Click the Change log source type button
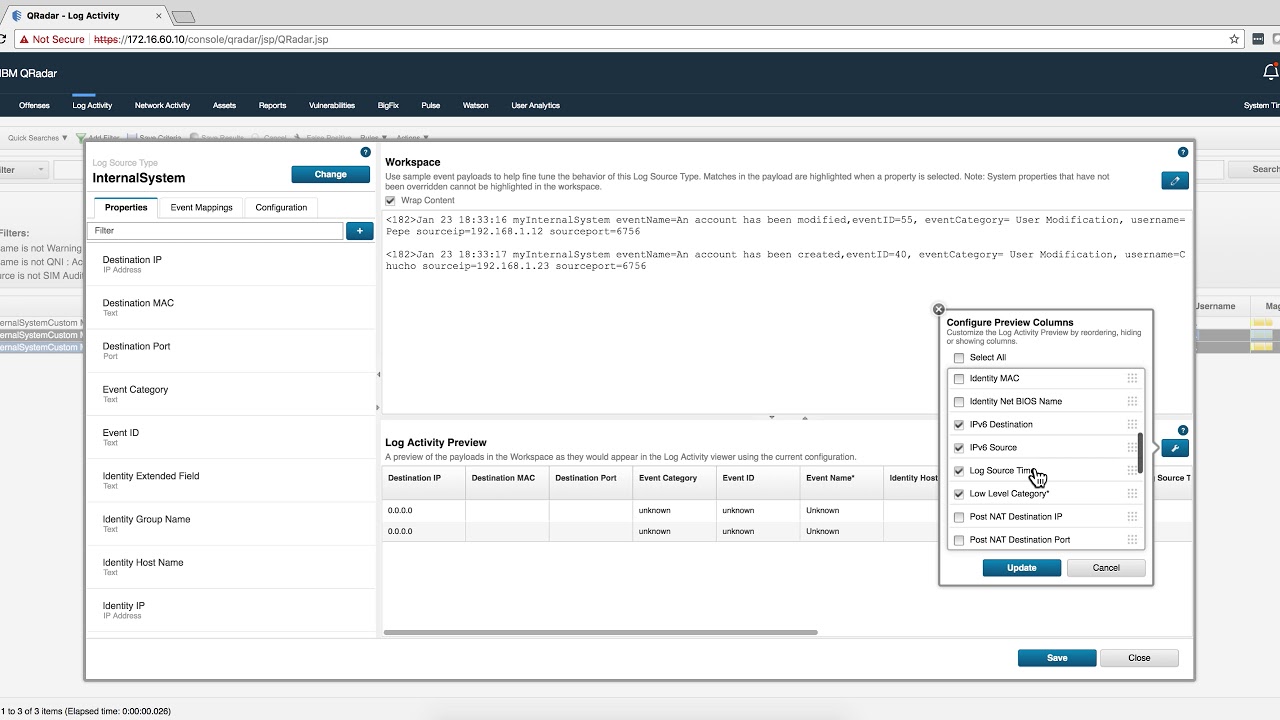 coord(331,174)
